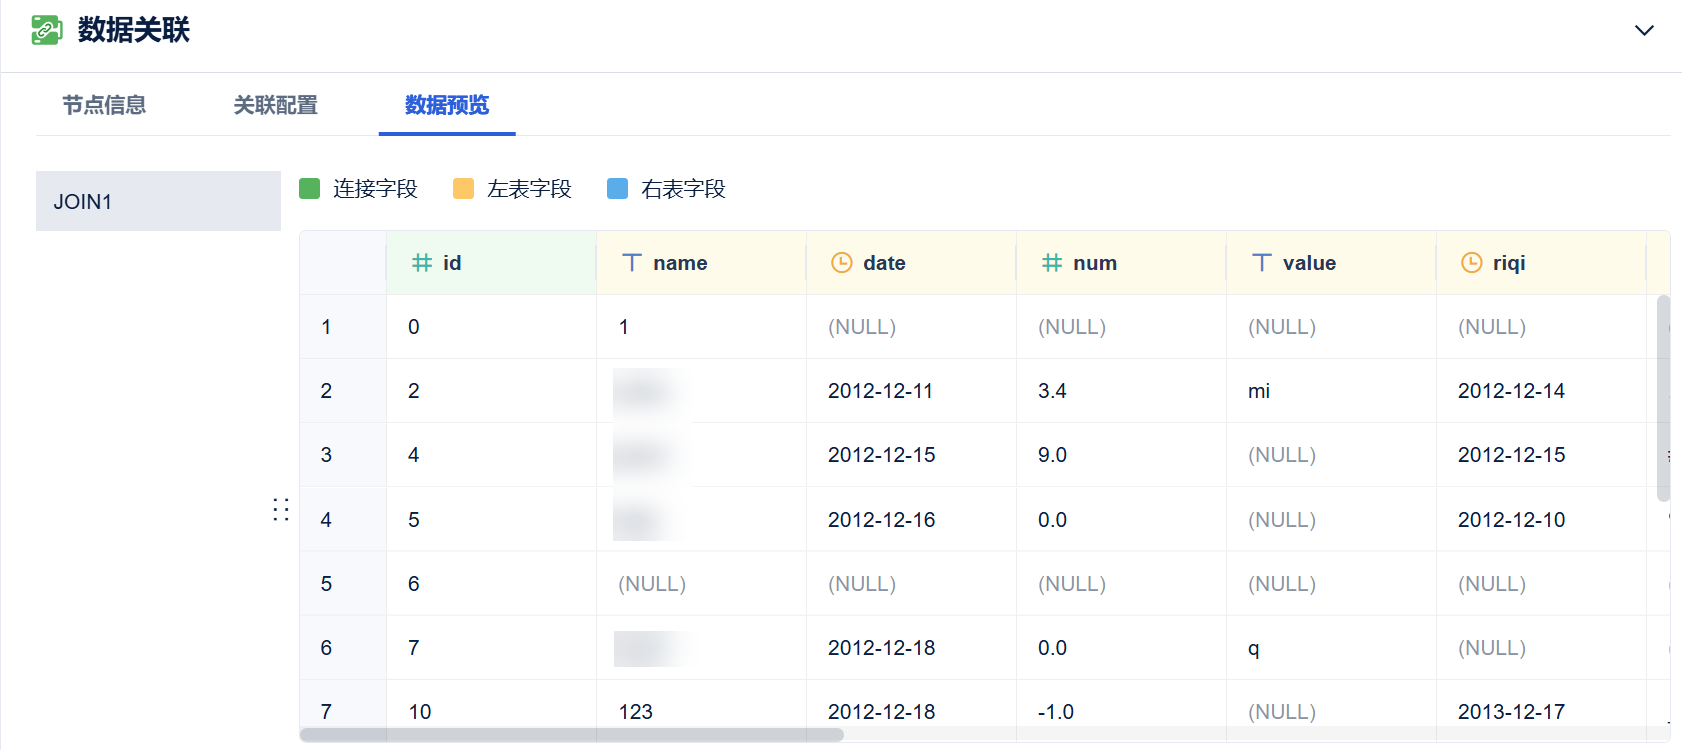The height and width of the screenshot is (750, 1682).
Task: Select the 数据预览 tab
Action: (447, 105)
